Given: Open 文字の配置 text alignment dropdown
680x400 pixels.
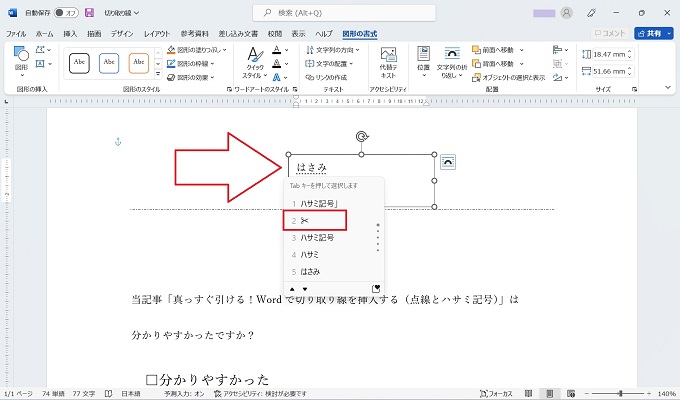Looking at the screenshot, I should [x=329, y=64].
